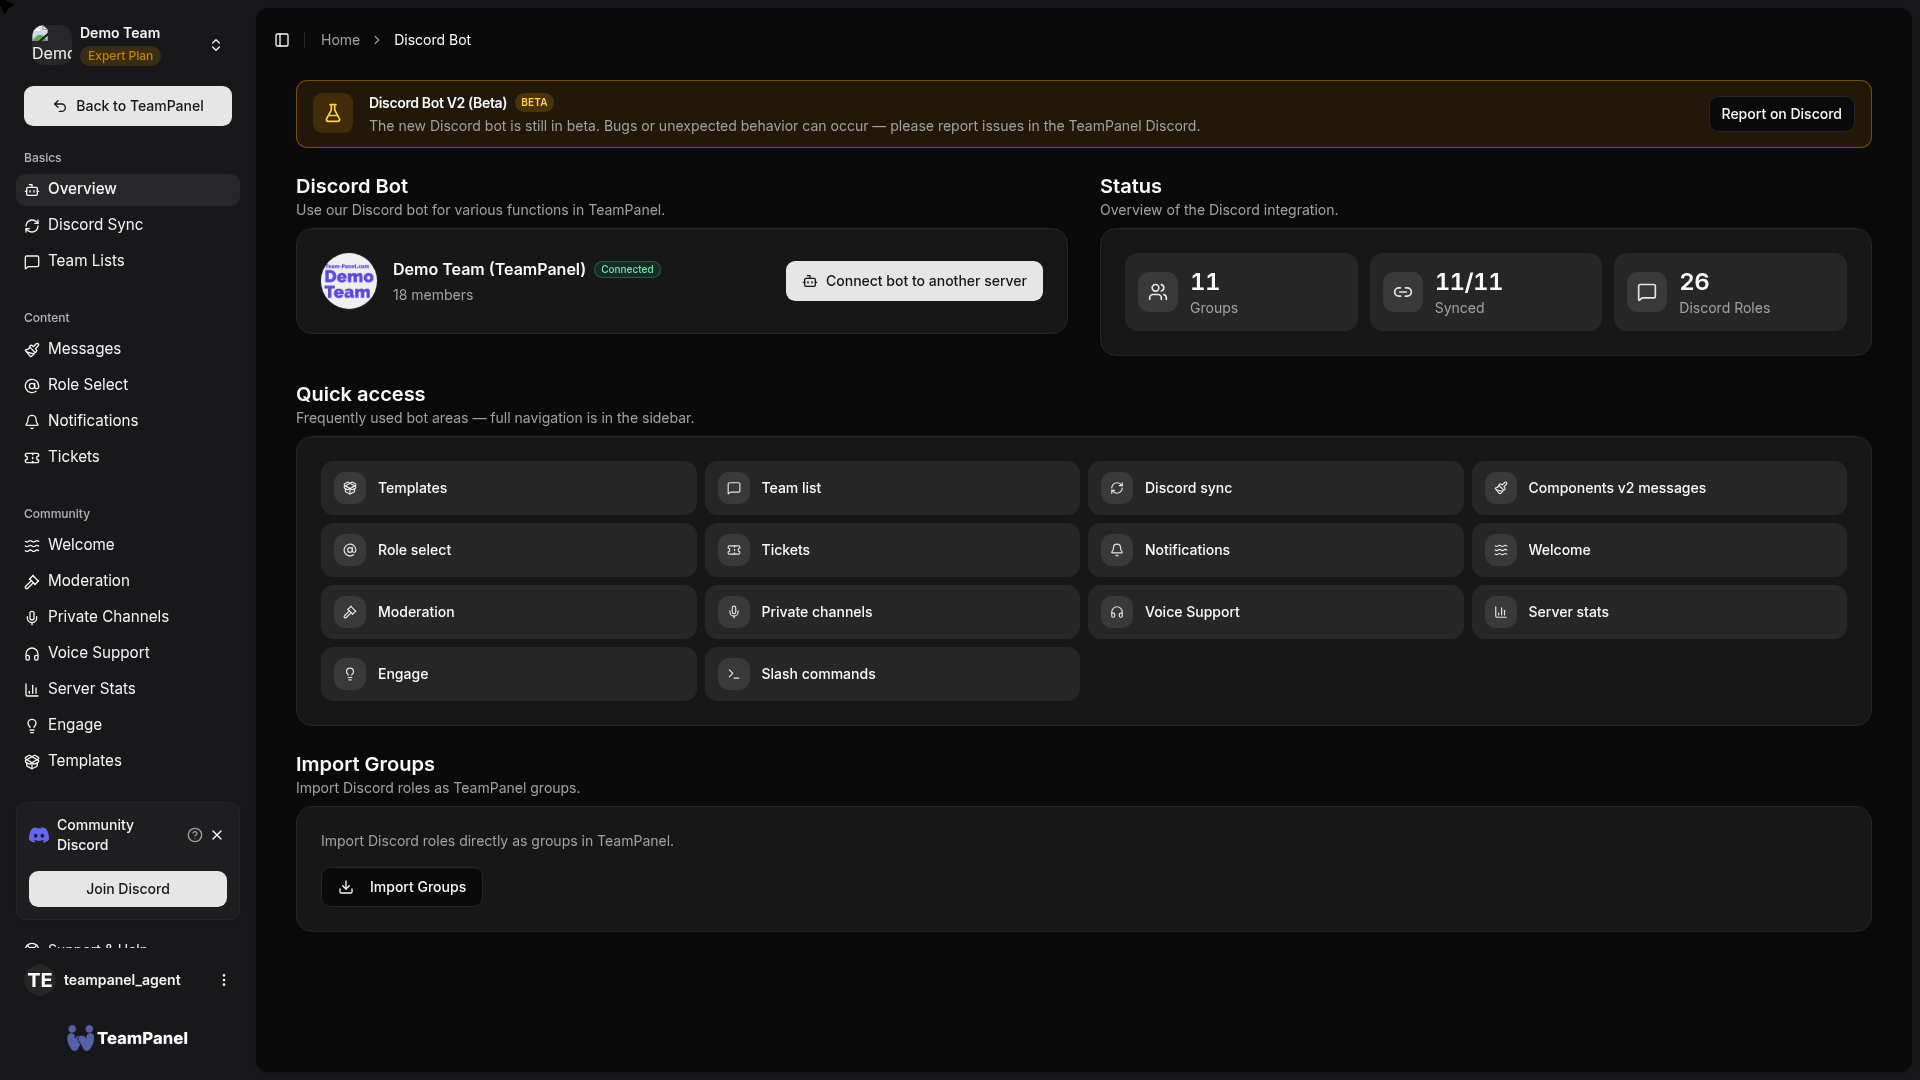The height and width of the screenshot is (1080, 1920).
Task: Click Report on Discord button
Action: coord(1781,114)
